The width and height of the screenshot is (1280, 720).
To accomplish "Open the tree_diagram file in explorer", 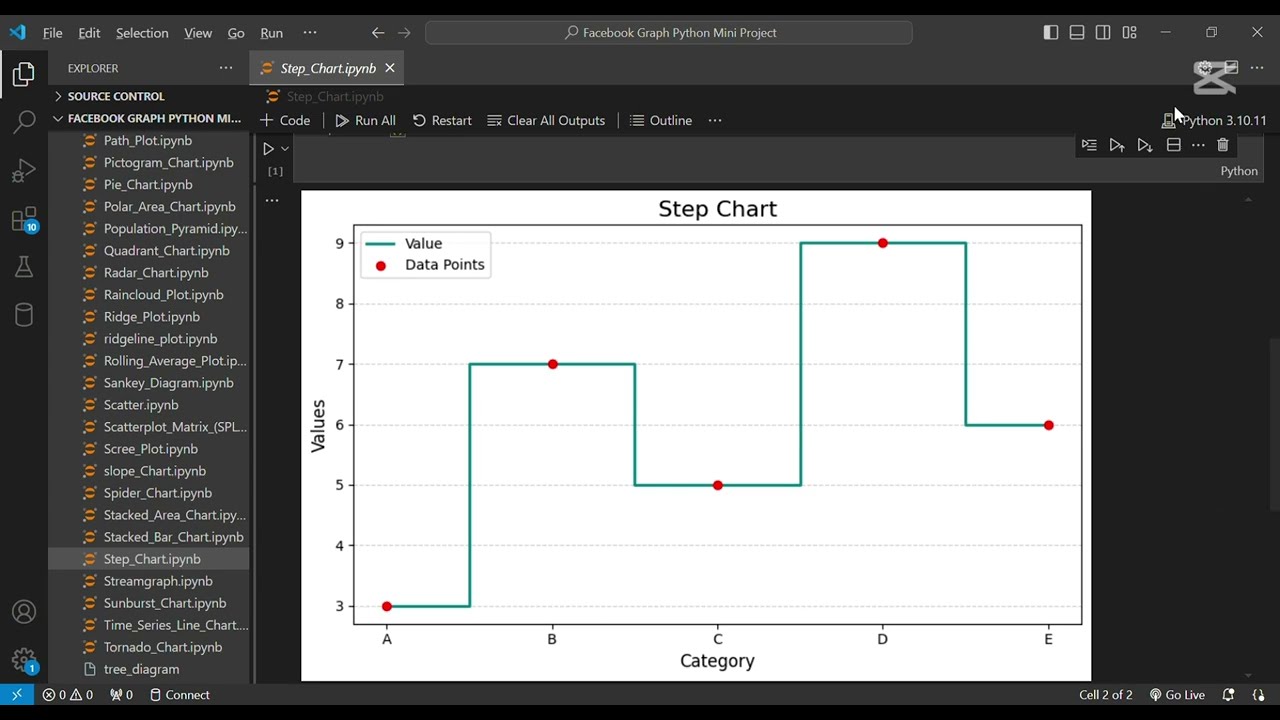I will [141, 669].
